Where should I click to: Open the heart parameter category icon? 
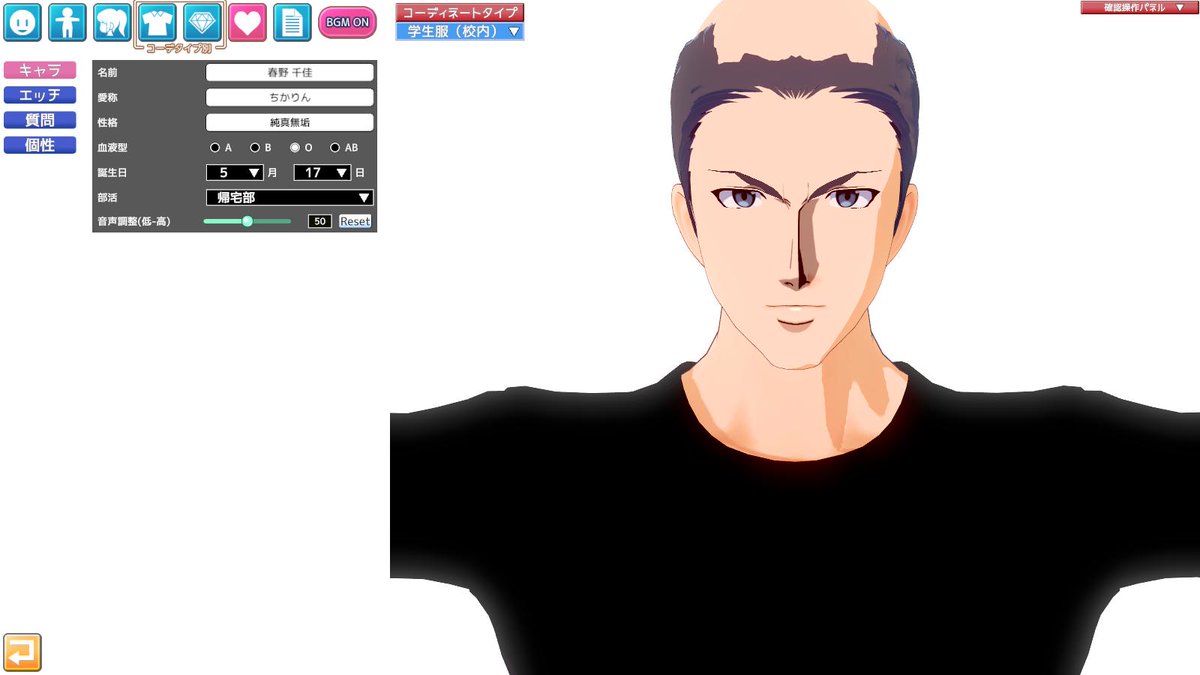[x=248, y=22]
